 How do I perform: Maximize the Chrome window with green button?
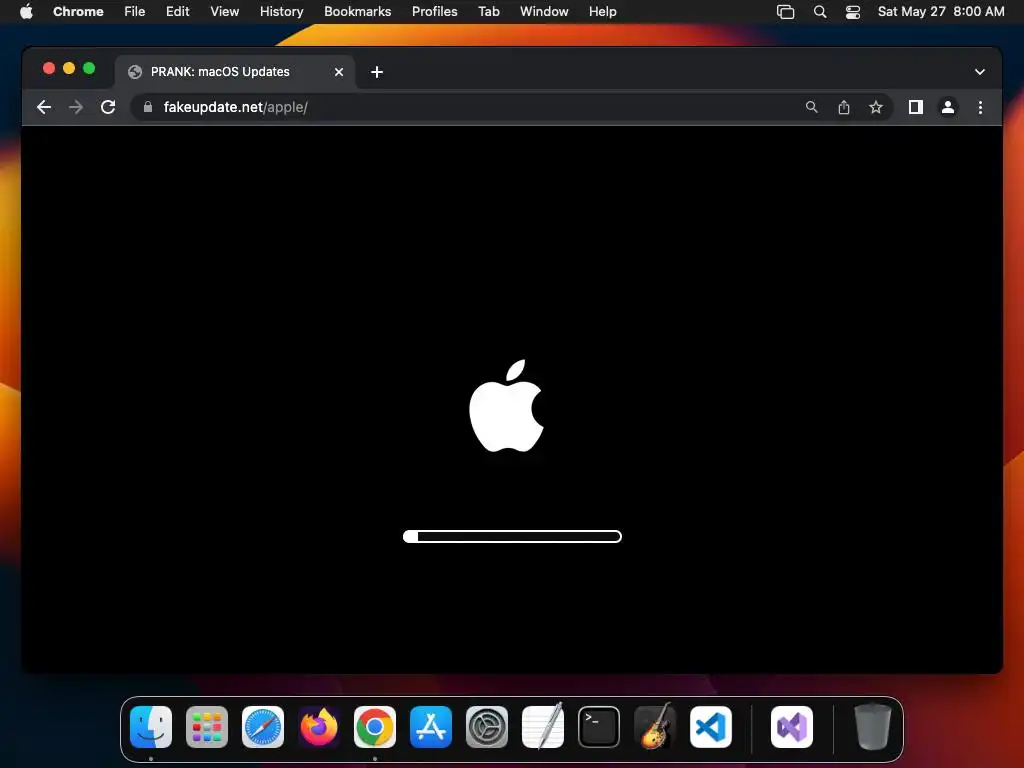[89, 68]
